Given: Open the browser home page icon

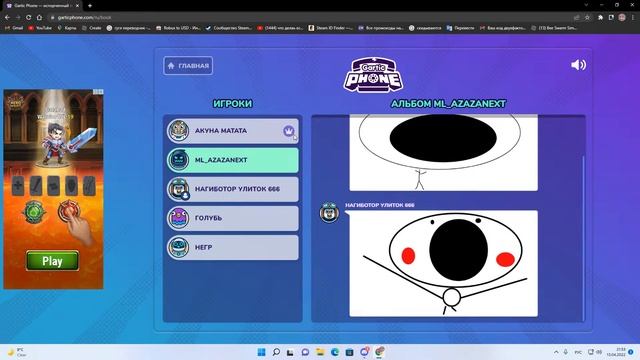Looking at the screenshot, I should coord(39,18).
